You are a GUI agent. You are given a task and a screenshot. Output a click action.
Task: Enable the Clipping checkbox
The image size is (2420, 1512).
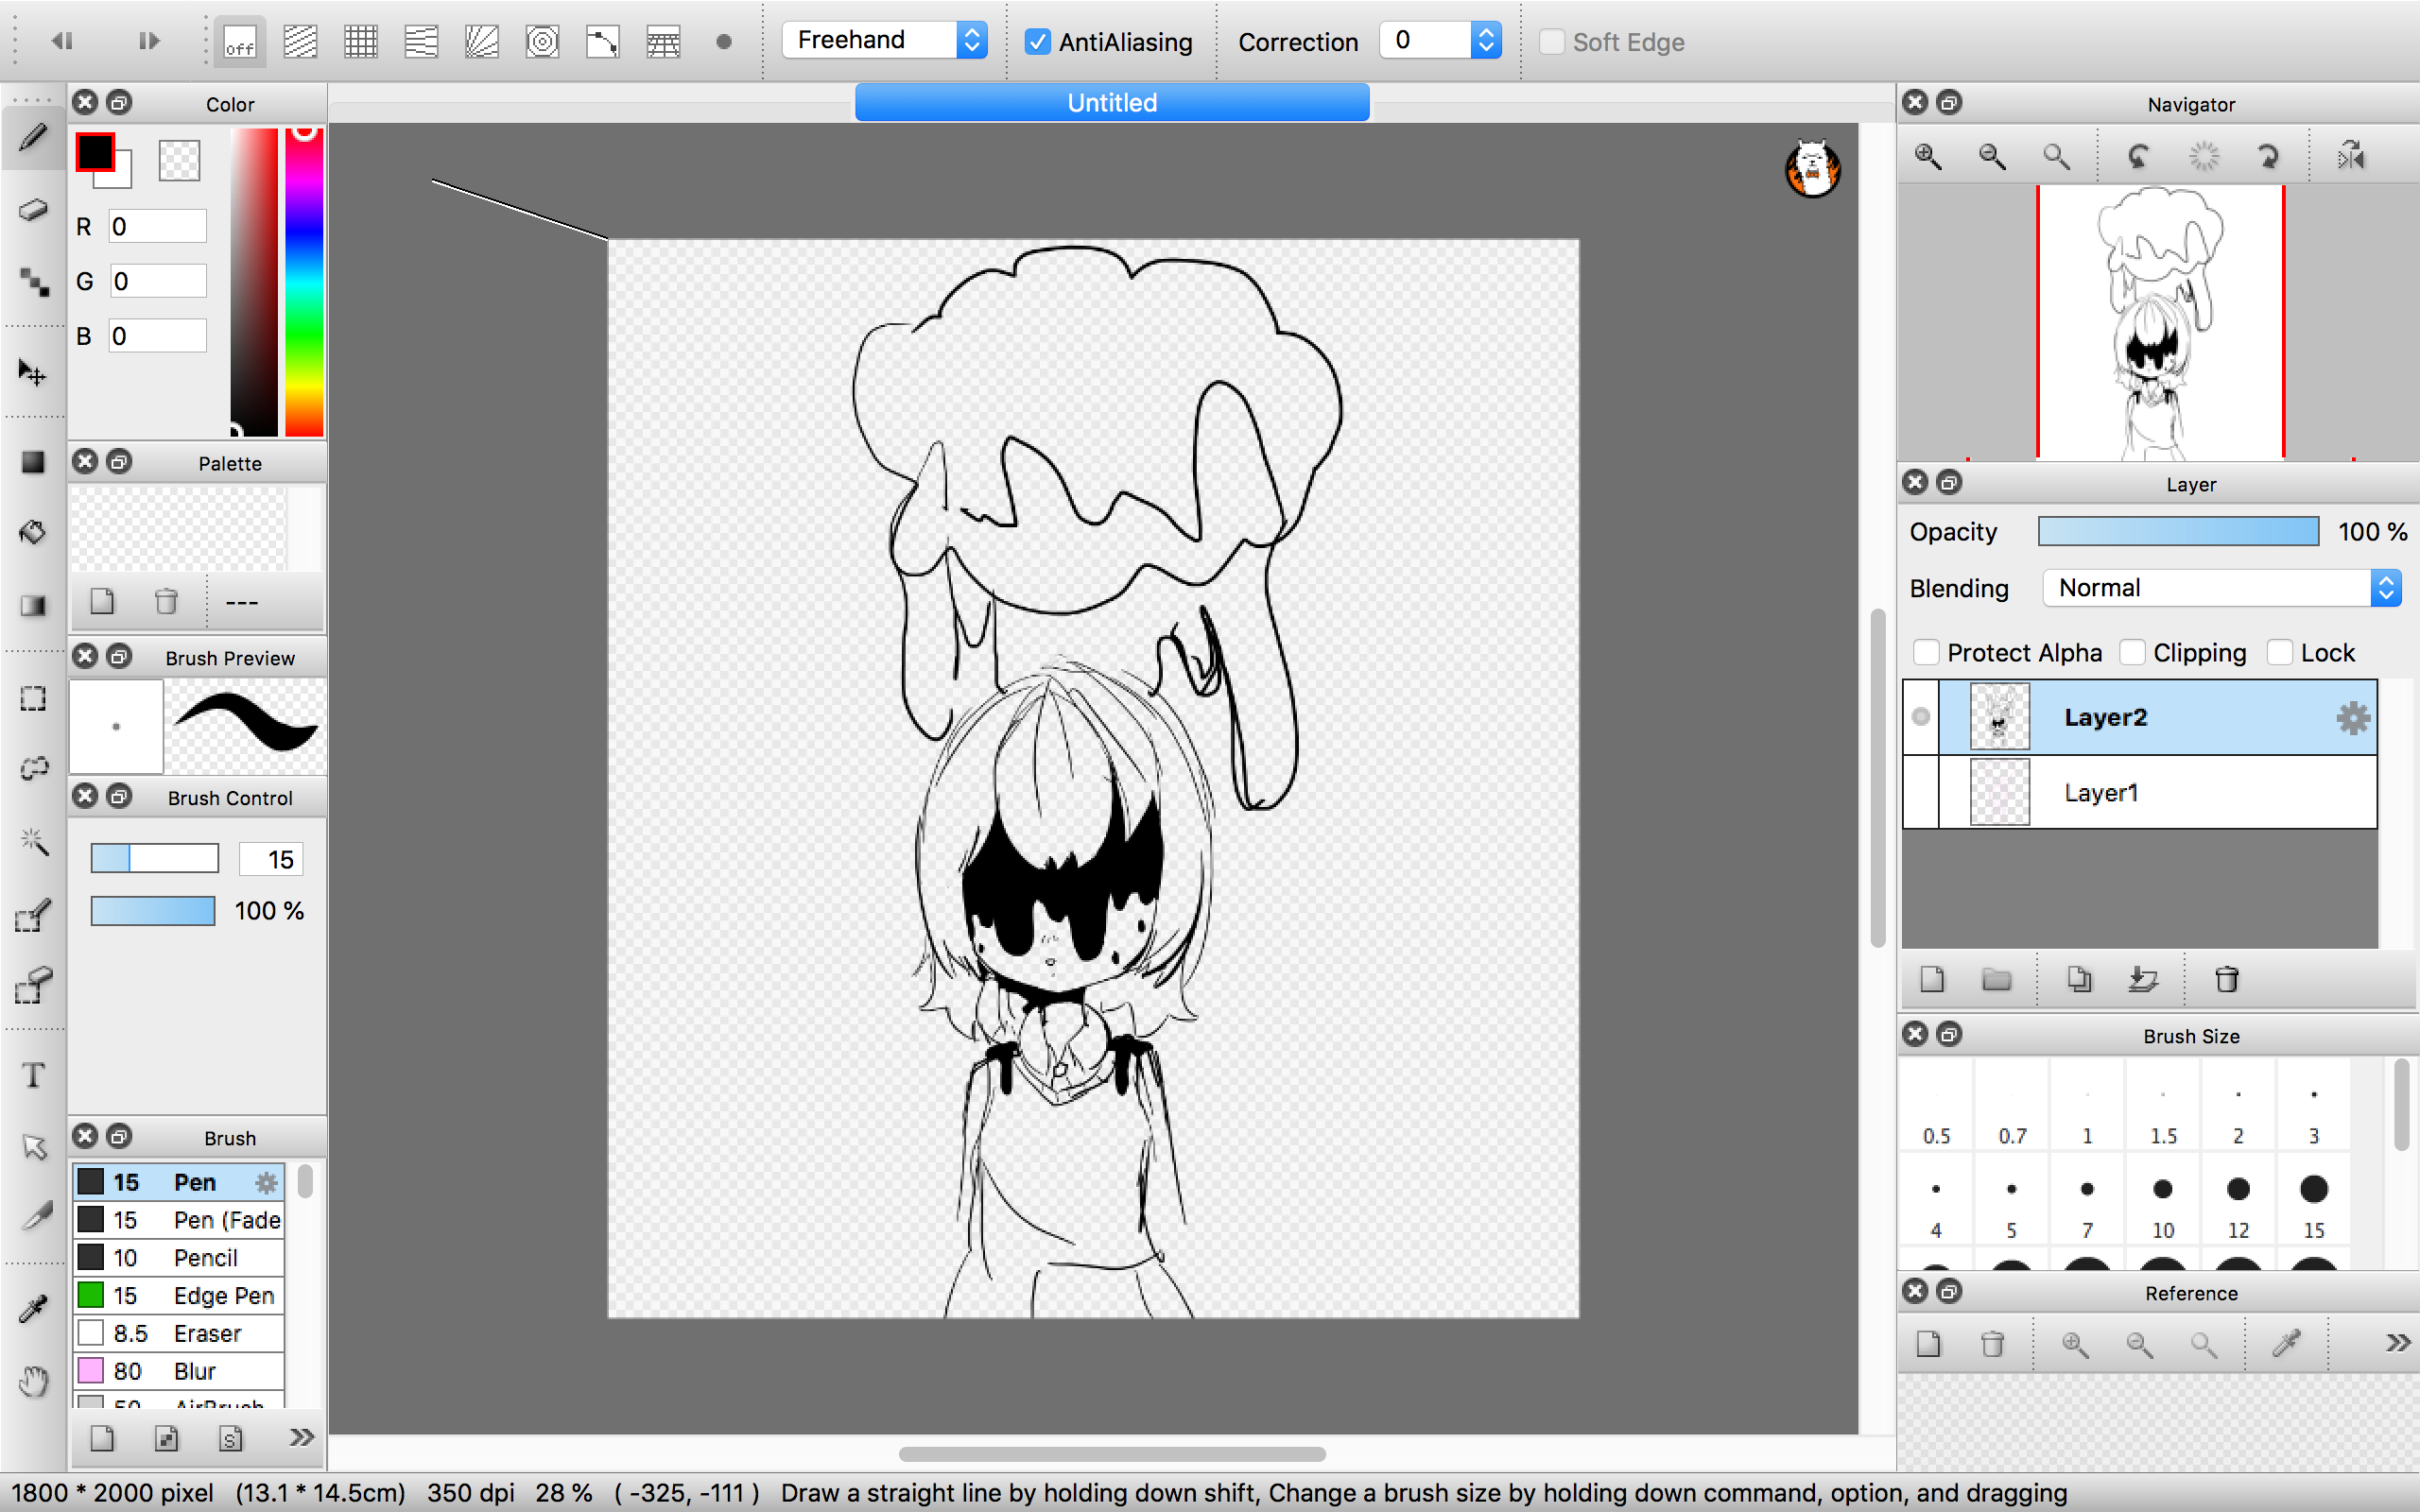coord(2132,653)
